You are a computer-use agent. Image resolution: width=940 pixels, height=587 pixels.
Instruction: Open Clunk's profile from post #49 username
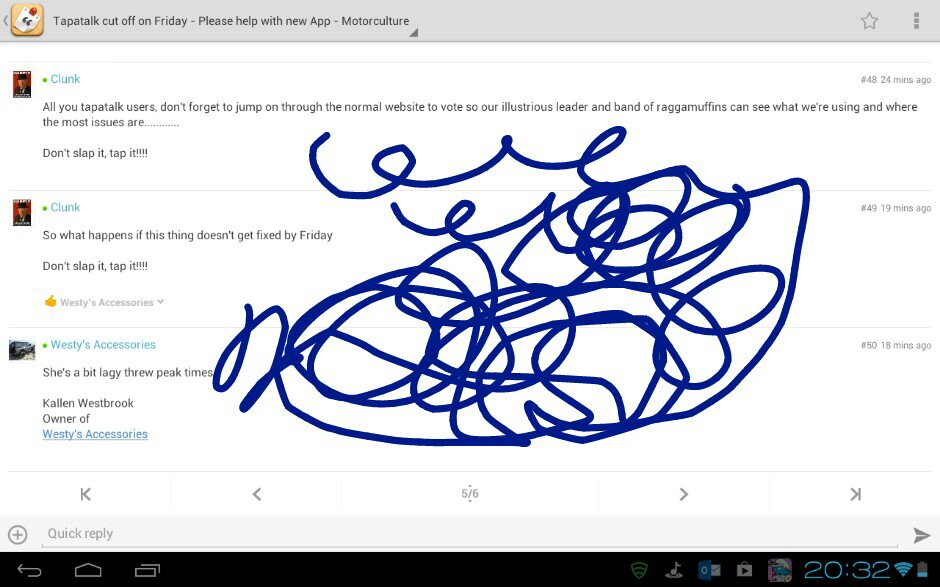coord(65,207)
